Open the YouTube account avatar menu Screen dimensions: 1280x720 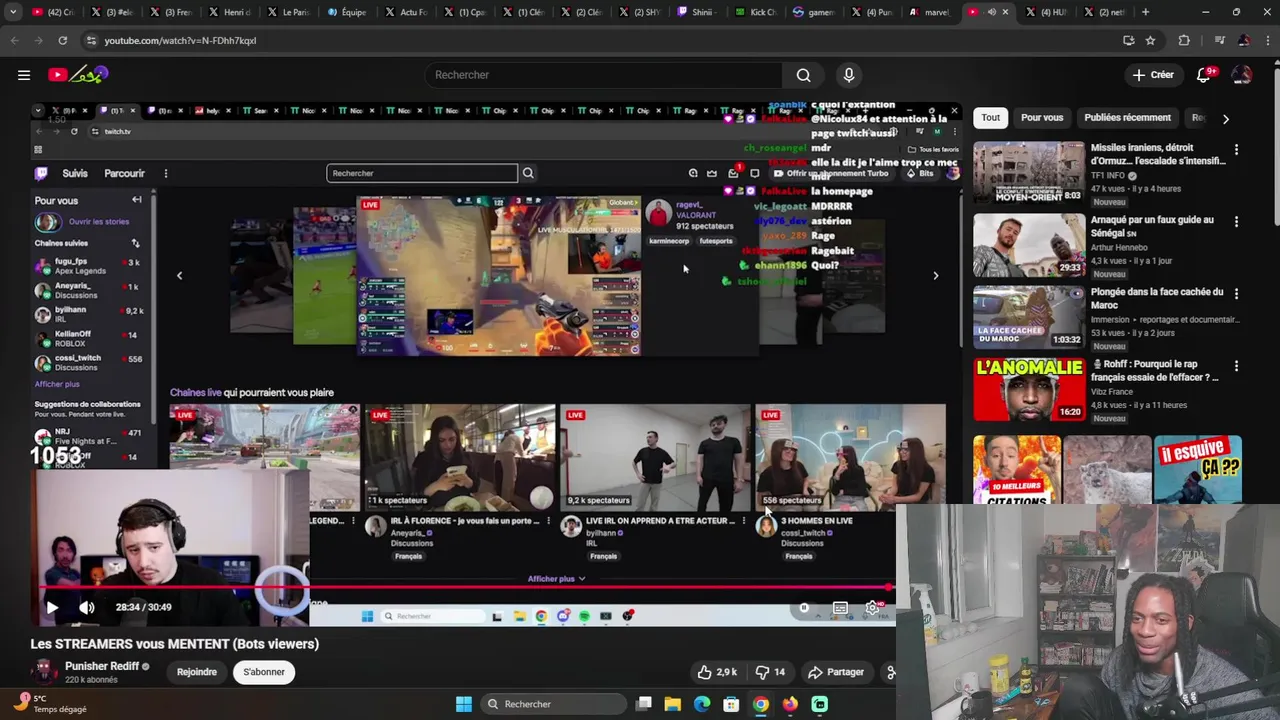click(x=1242, y=75)
